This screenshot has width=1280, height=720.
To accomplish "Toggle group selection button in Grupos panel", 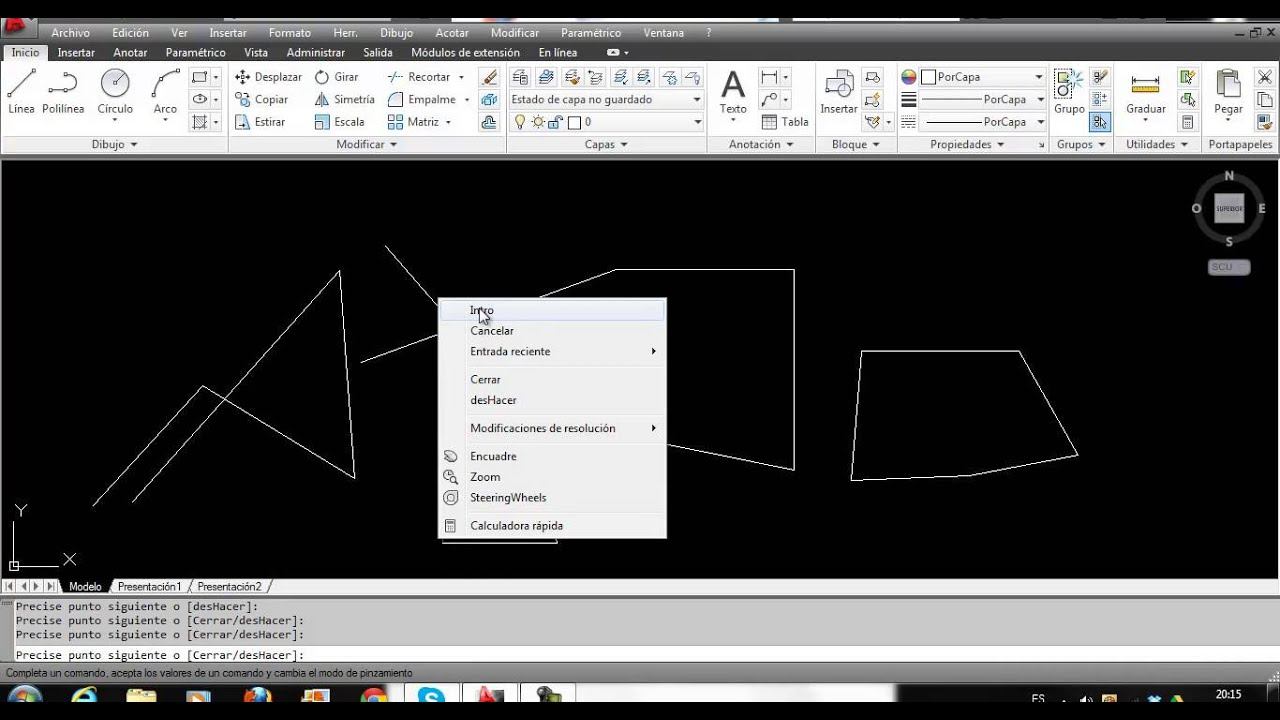I will pyautogui.click(x=1100, y=122).
